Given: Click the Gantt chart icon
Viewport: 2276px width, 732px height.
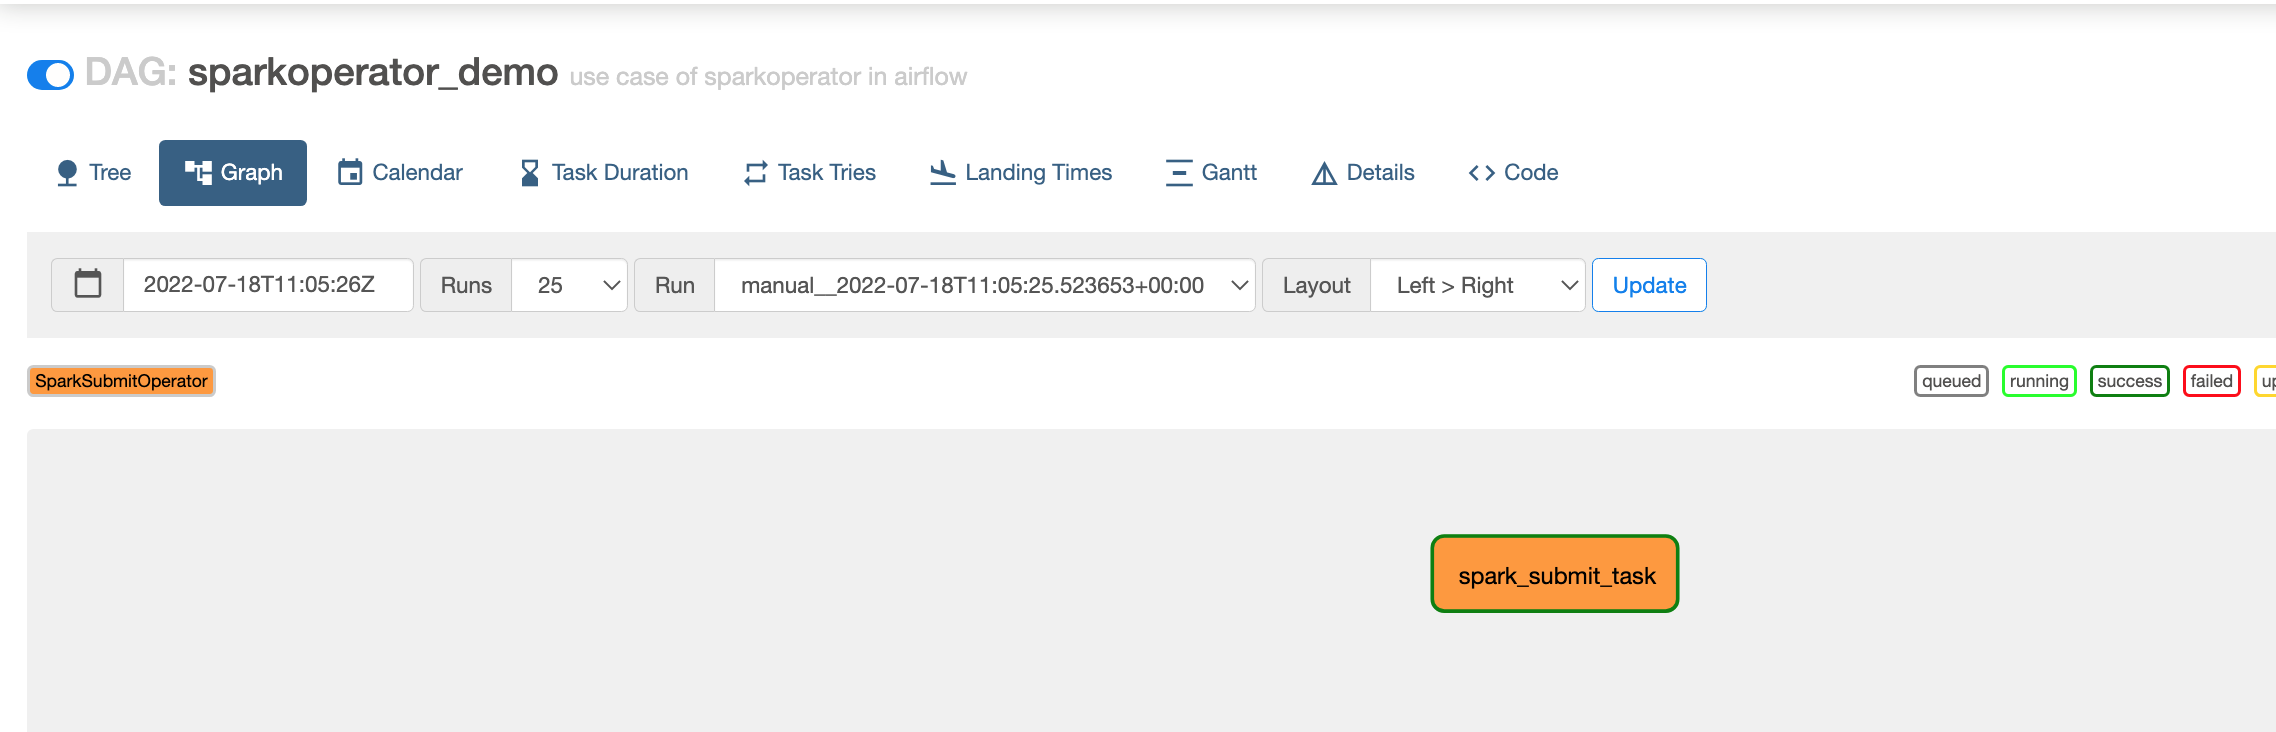Looking at the screenshot, I should coord(1179,173).
